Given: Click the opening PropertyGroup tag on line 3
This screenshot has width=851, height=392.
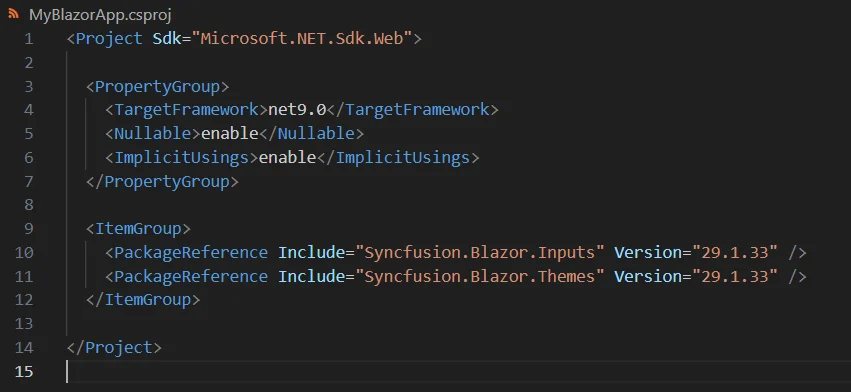Looking at the screenshot, I should pyautogui.click(x=157, y=86).
